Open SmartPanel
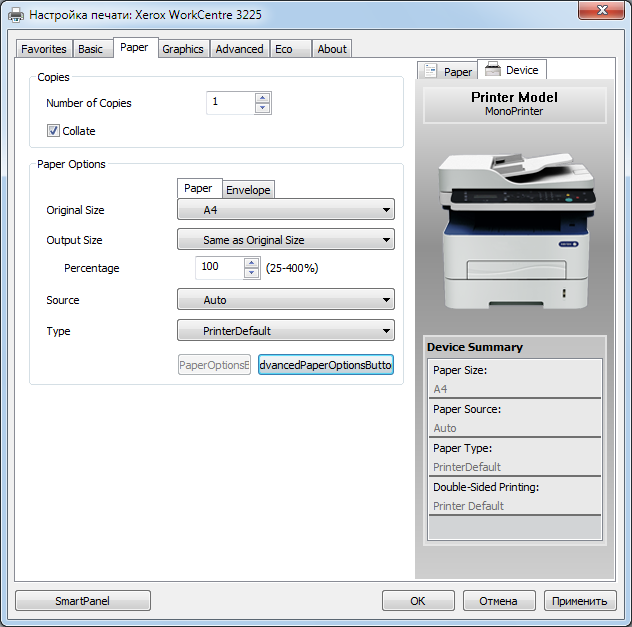632x627 pixels. (83, 601)
